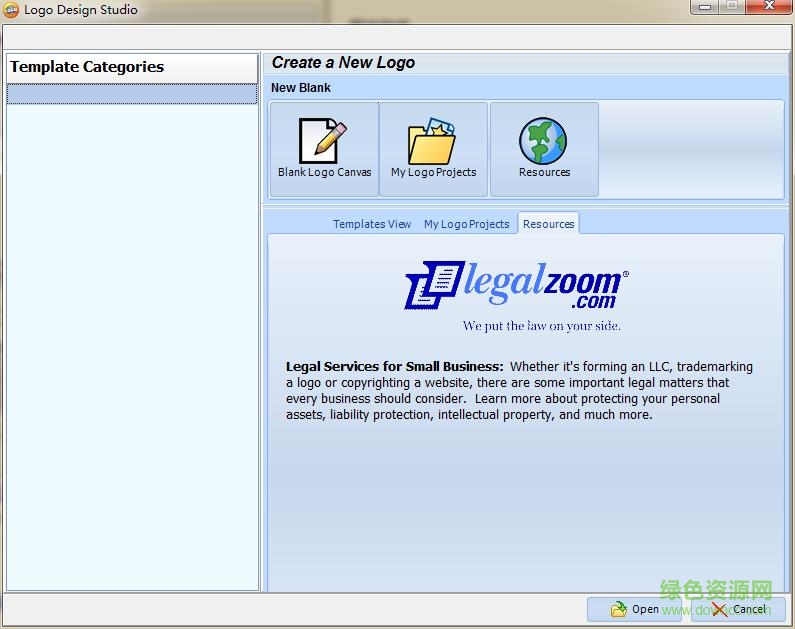Close the Logo Design Studio window
The height and width of the screenshot is (629, 795).
pos(769,7)
